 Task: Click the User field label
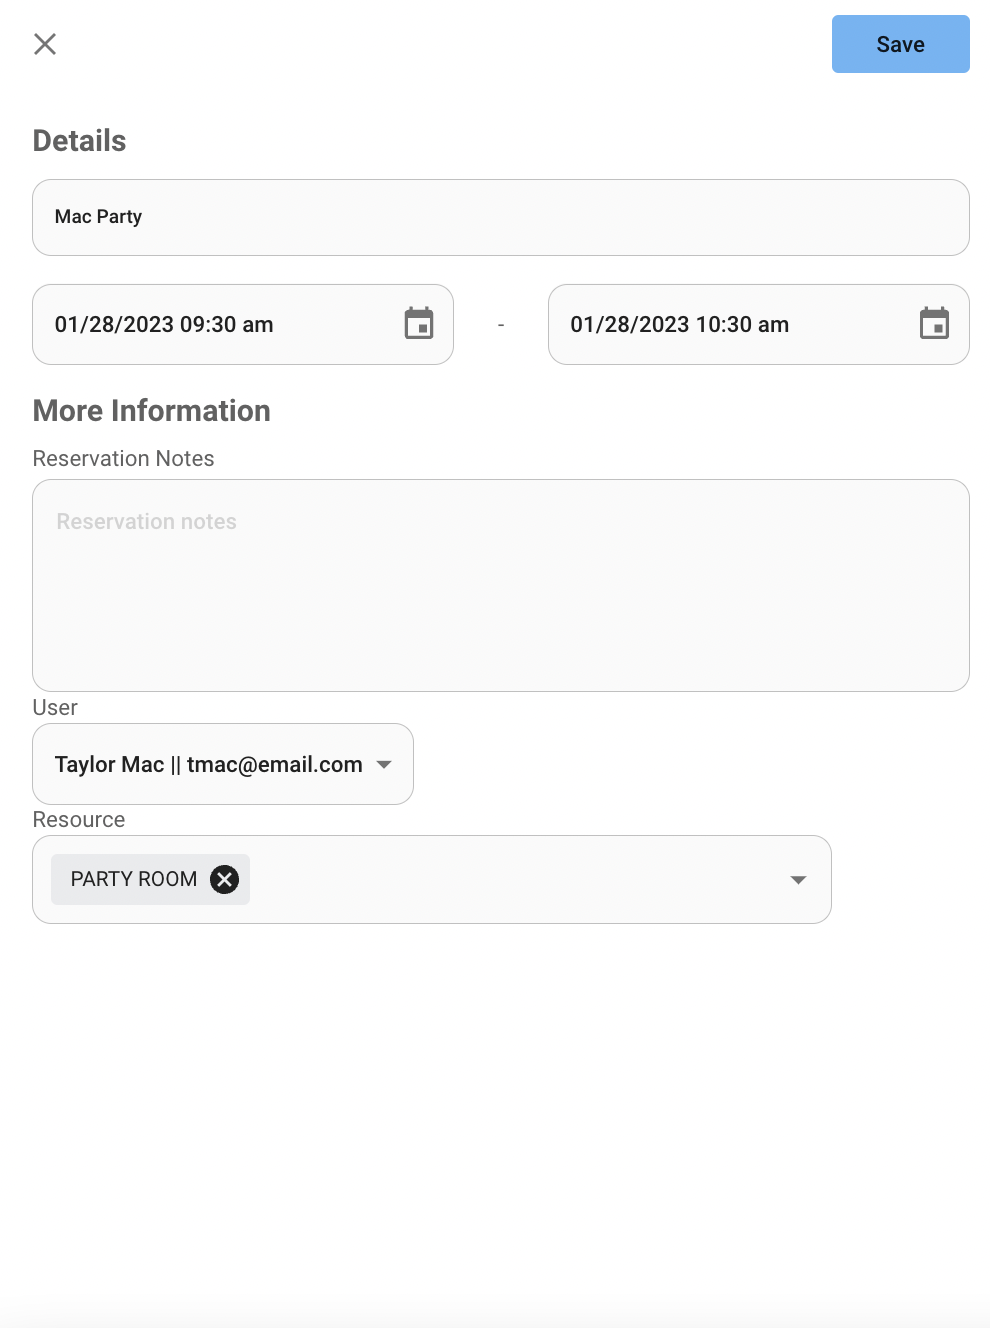click(55, 707)
